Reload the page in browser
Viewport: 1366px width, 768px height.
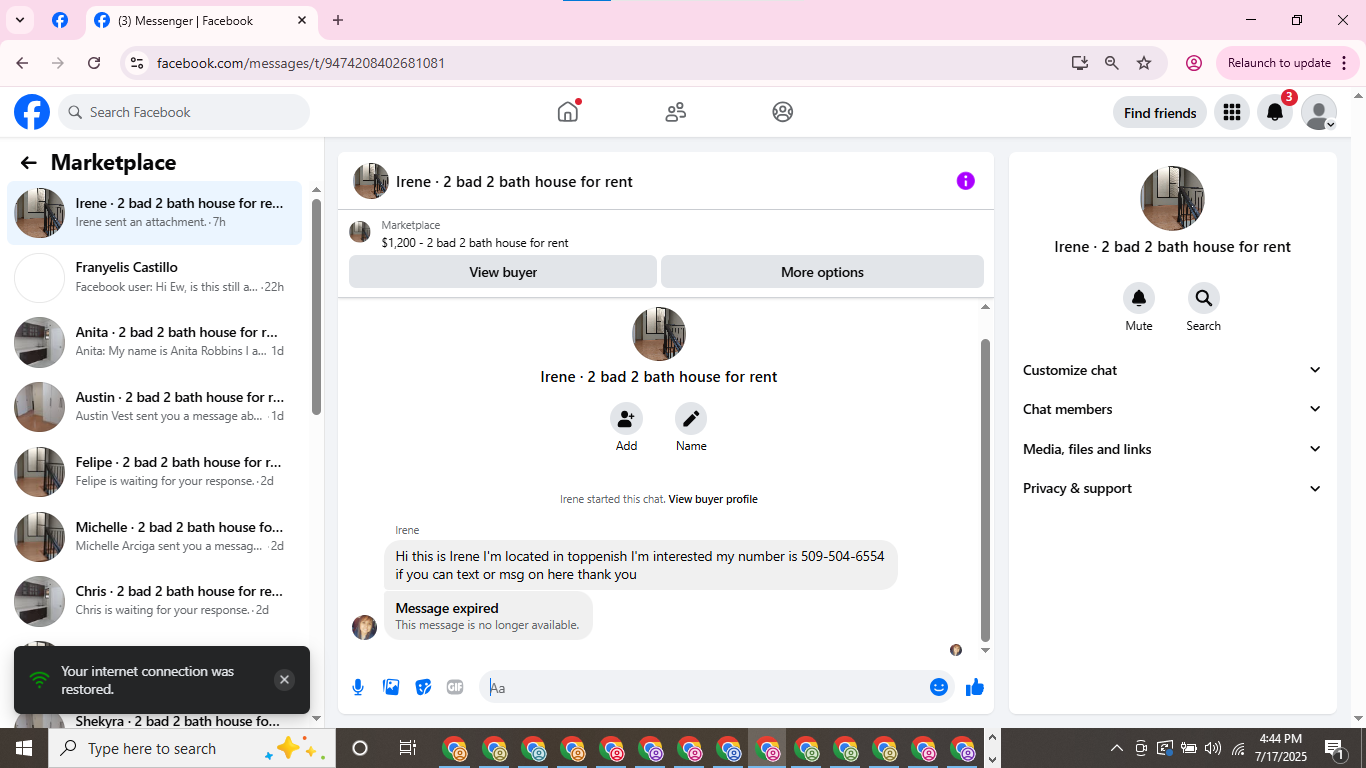pyautogui.click(x=94, y=63)
